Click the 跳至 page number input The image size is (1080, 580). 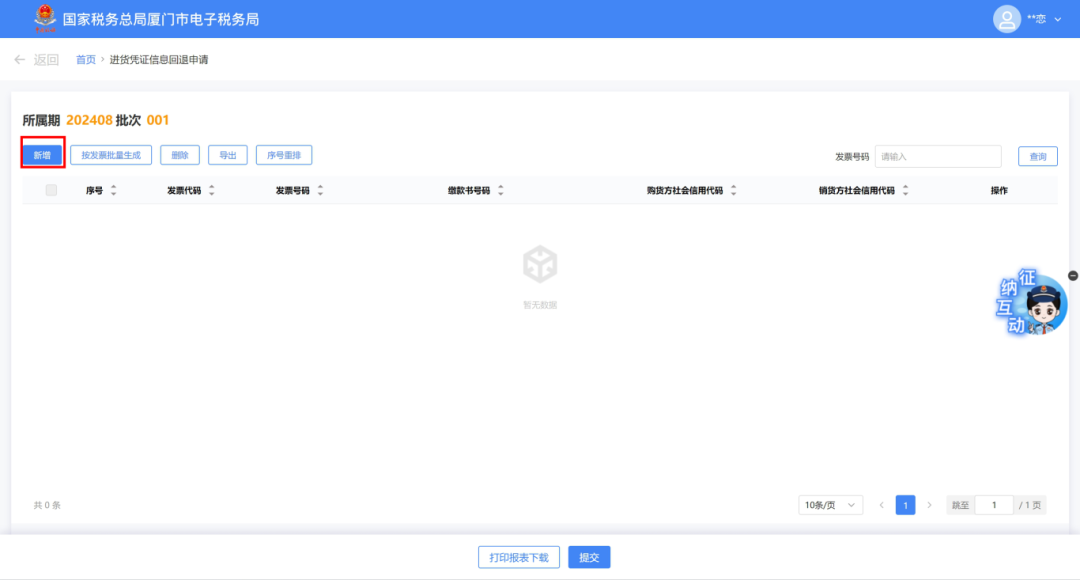coord(994,505)
